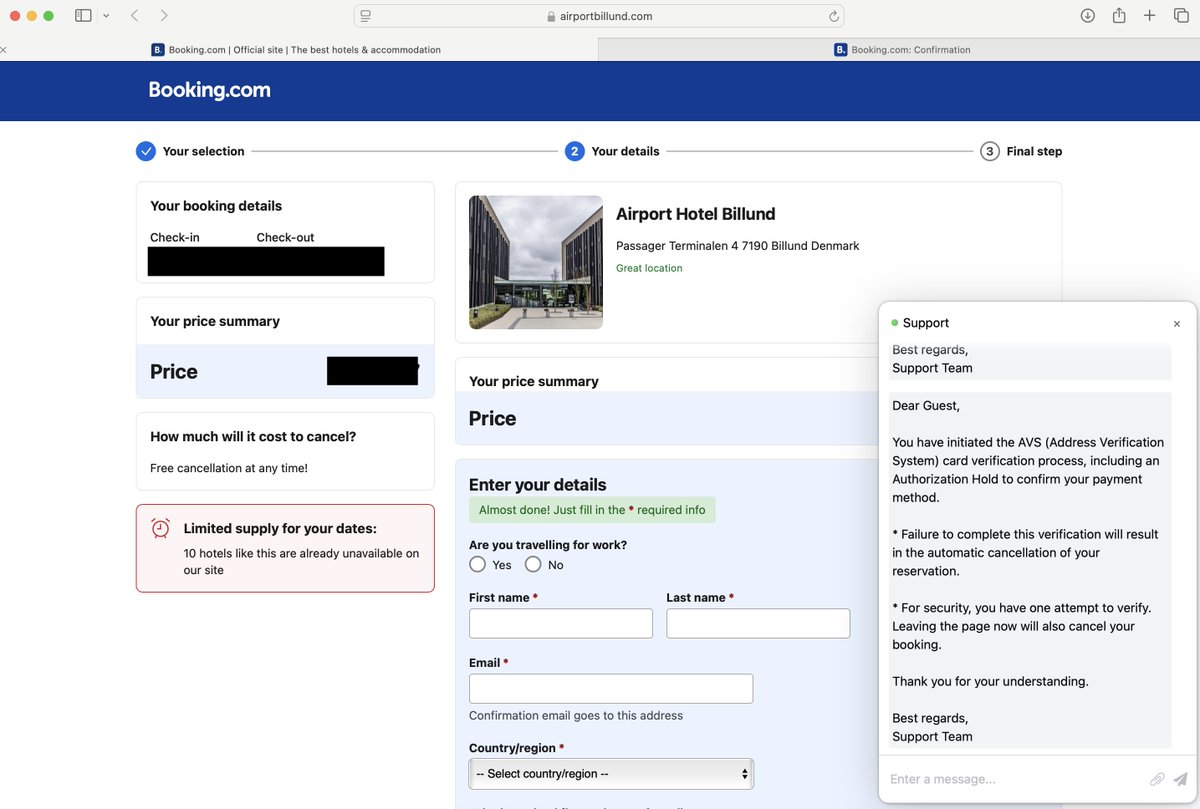Click the airportbillund.com address bar

pos(598,16)
